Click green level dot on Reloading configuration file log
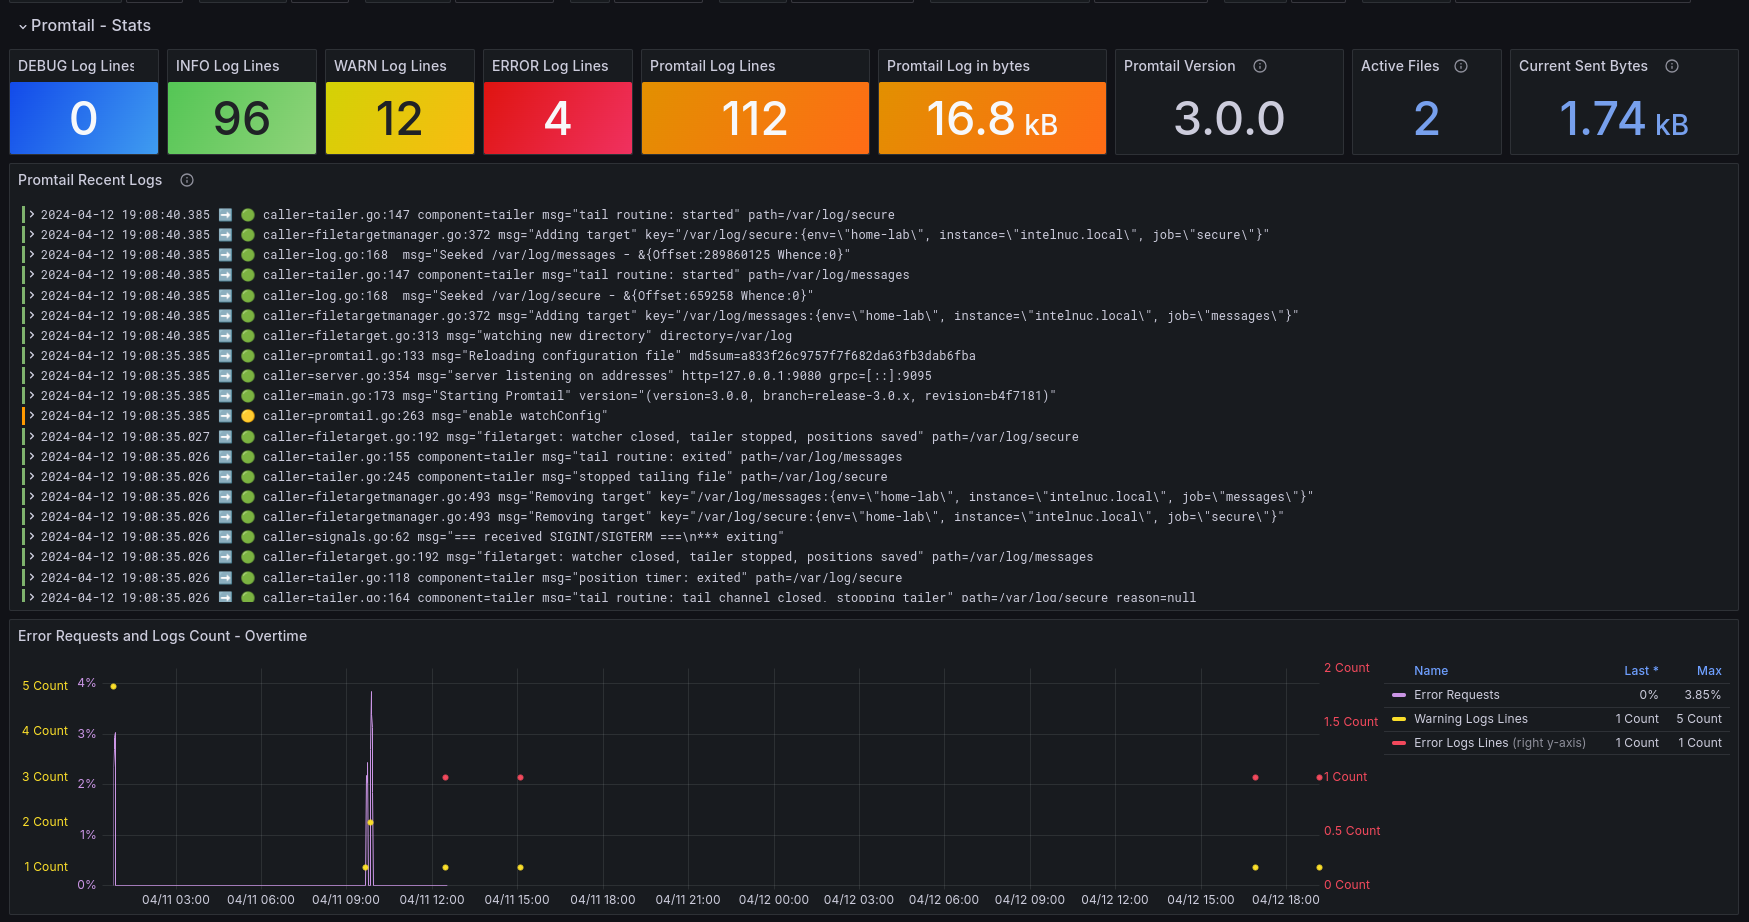The width and height of the screenshot is (1749, 922). coord(248,356)
